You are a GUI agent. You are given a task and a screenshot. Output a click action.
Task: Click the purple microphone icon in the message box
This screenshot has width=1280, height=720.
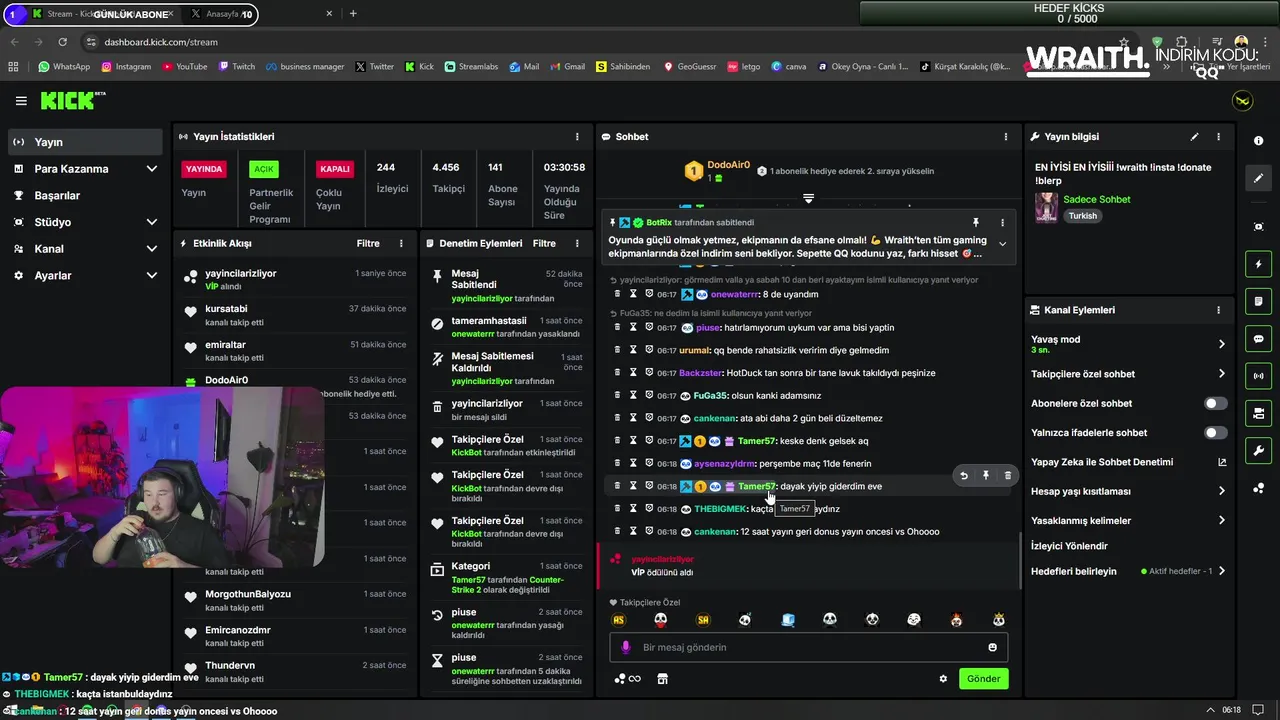click(626, 647)
